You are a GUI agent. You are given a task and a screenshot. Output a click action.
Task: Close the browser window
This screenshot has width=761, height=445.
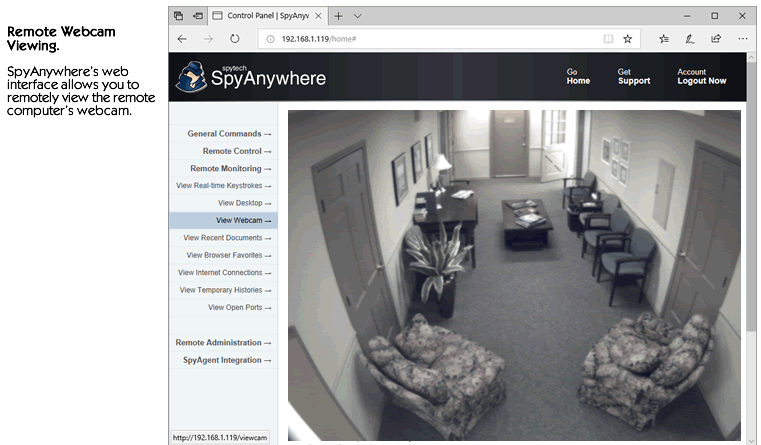click(x=742, y=16)
